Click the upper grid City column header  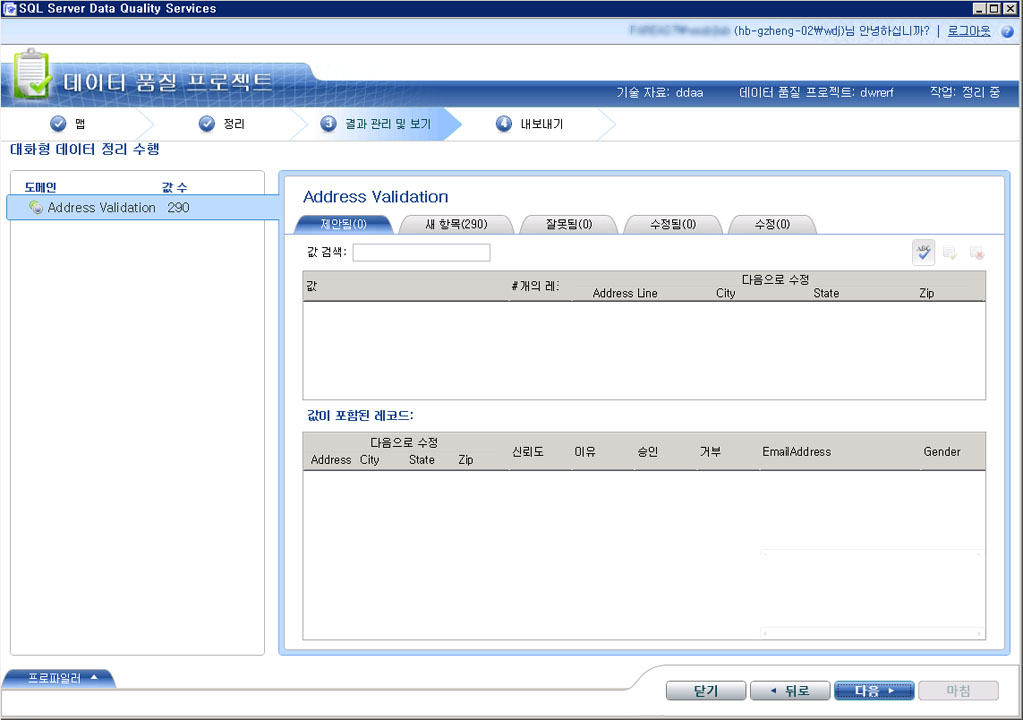pos(725,293)
